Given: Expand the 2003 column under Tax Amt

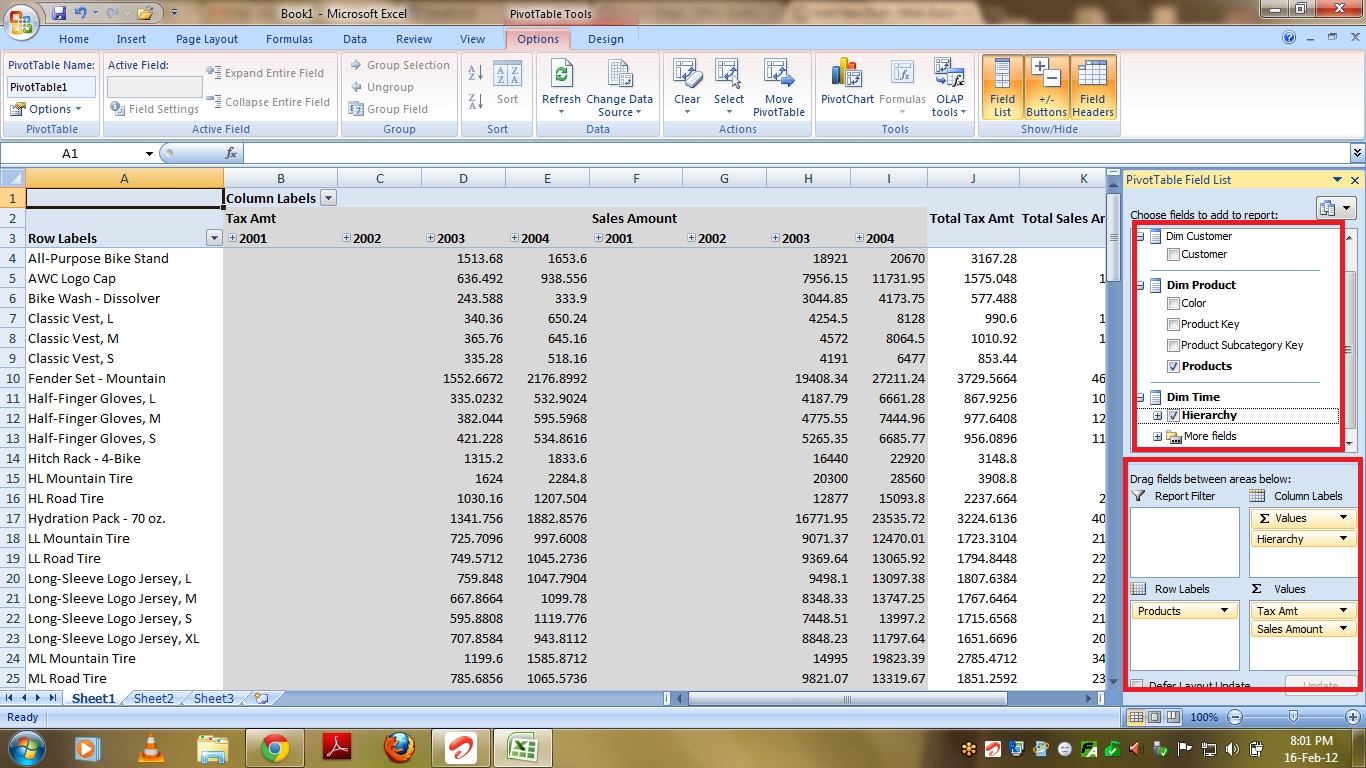Looking at the screenshot, I should (430, 238).
